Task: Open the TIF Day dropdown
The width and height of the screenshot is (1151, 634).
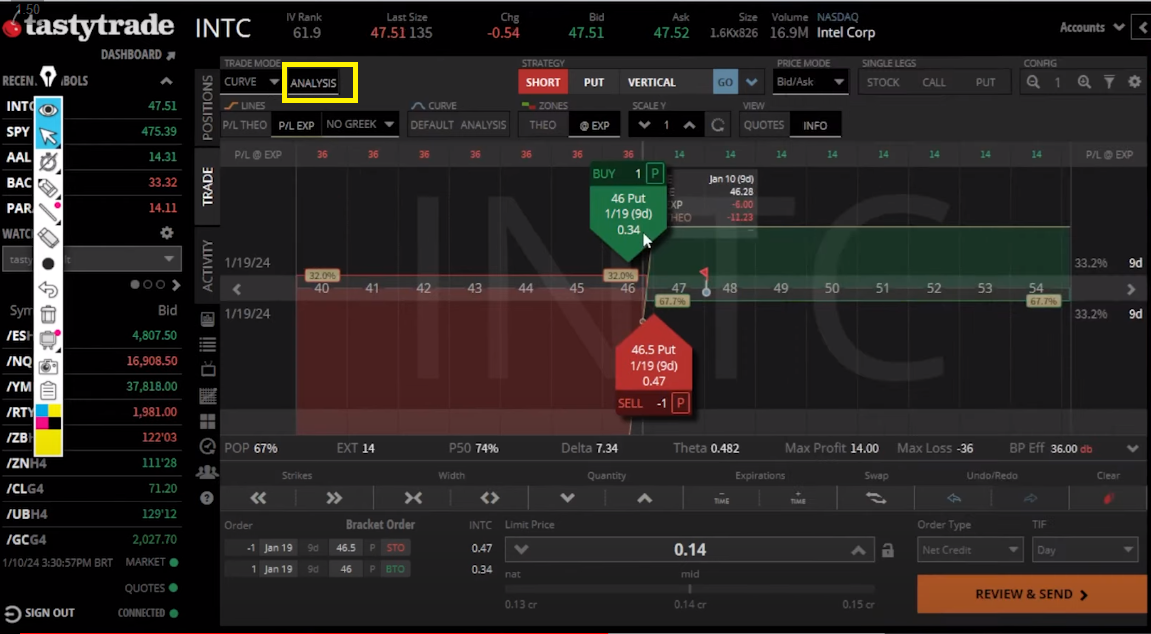Action: 1085,550
